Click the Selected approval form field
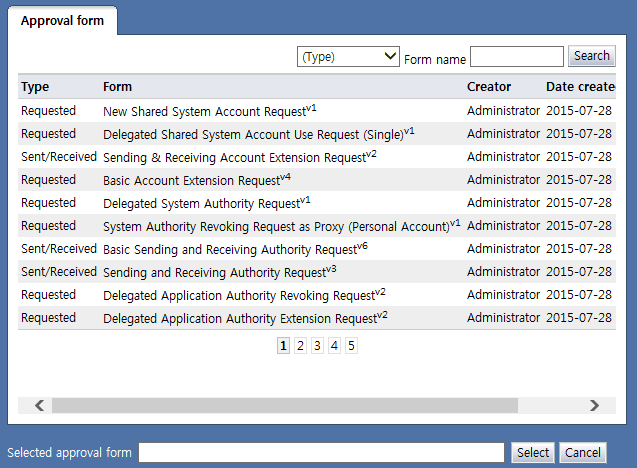The width and height of the screenshot is (637, 468). [x=321, y=453]
